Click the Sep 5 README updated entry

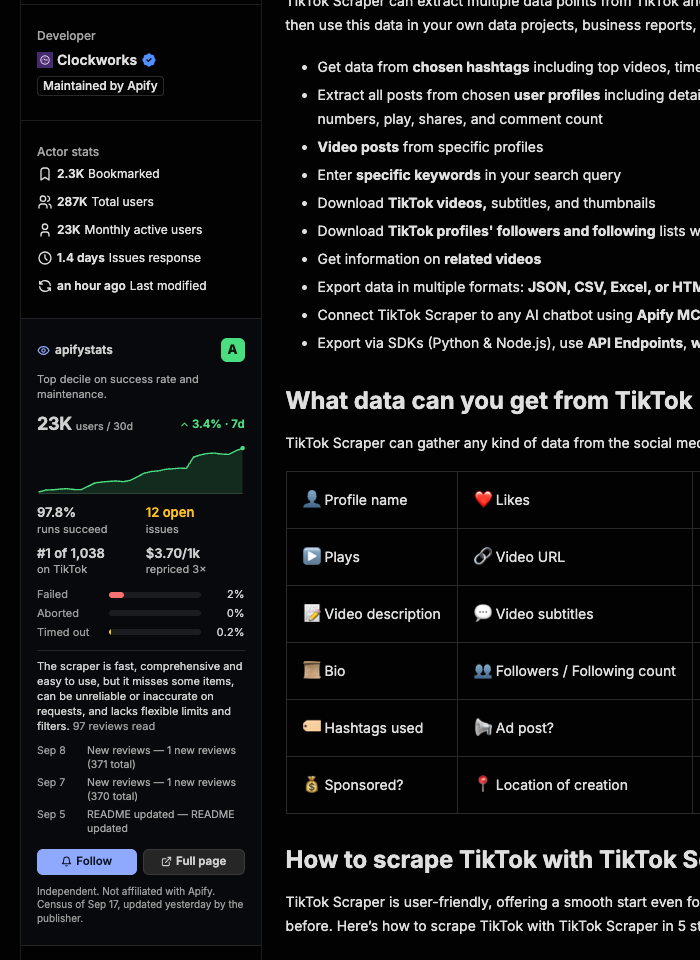[141, 821]
